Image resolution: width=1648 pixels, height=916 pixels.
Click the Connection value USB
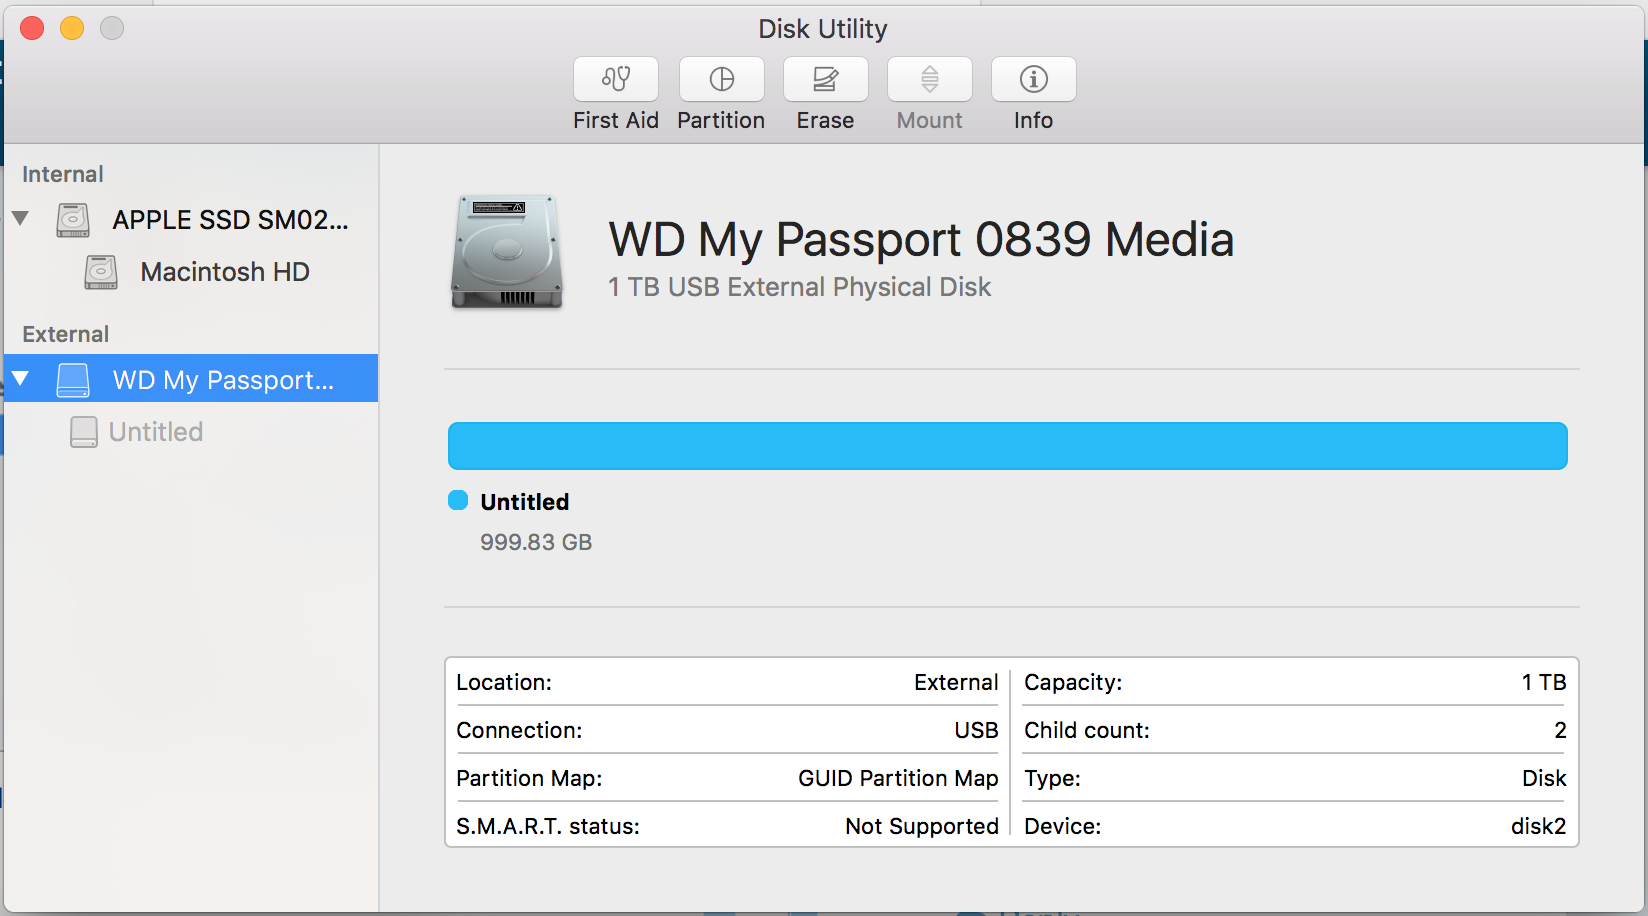(976, 730)
